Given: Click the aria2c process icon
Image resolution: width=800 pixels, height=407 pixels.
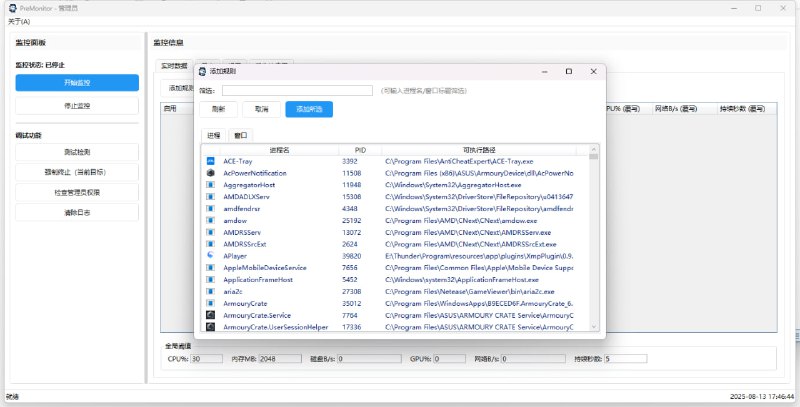Looking at the screenshot, I should (x=211, y=291).
